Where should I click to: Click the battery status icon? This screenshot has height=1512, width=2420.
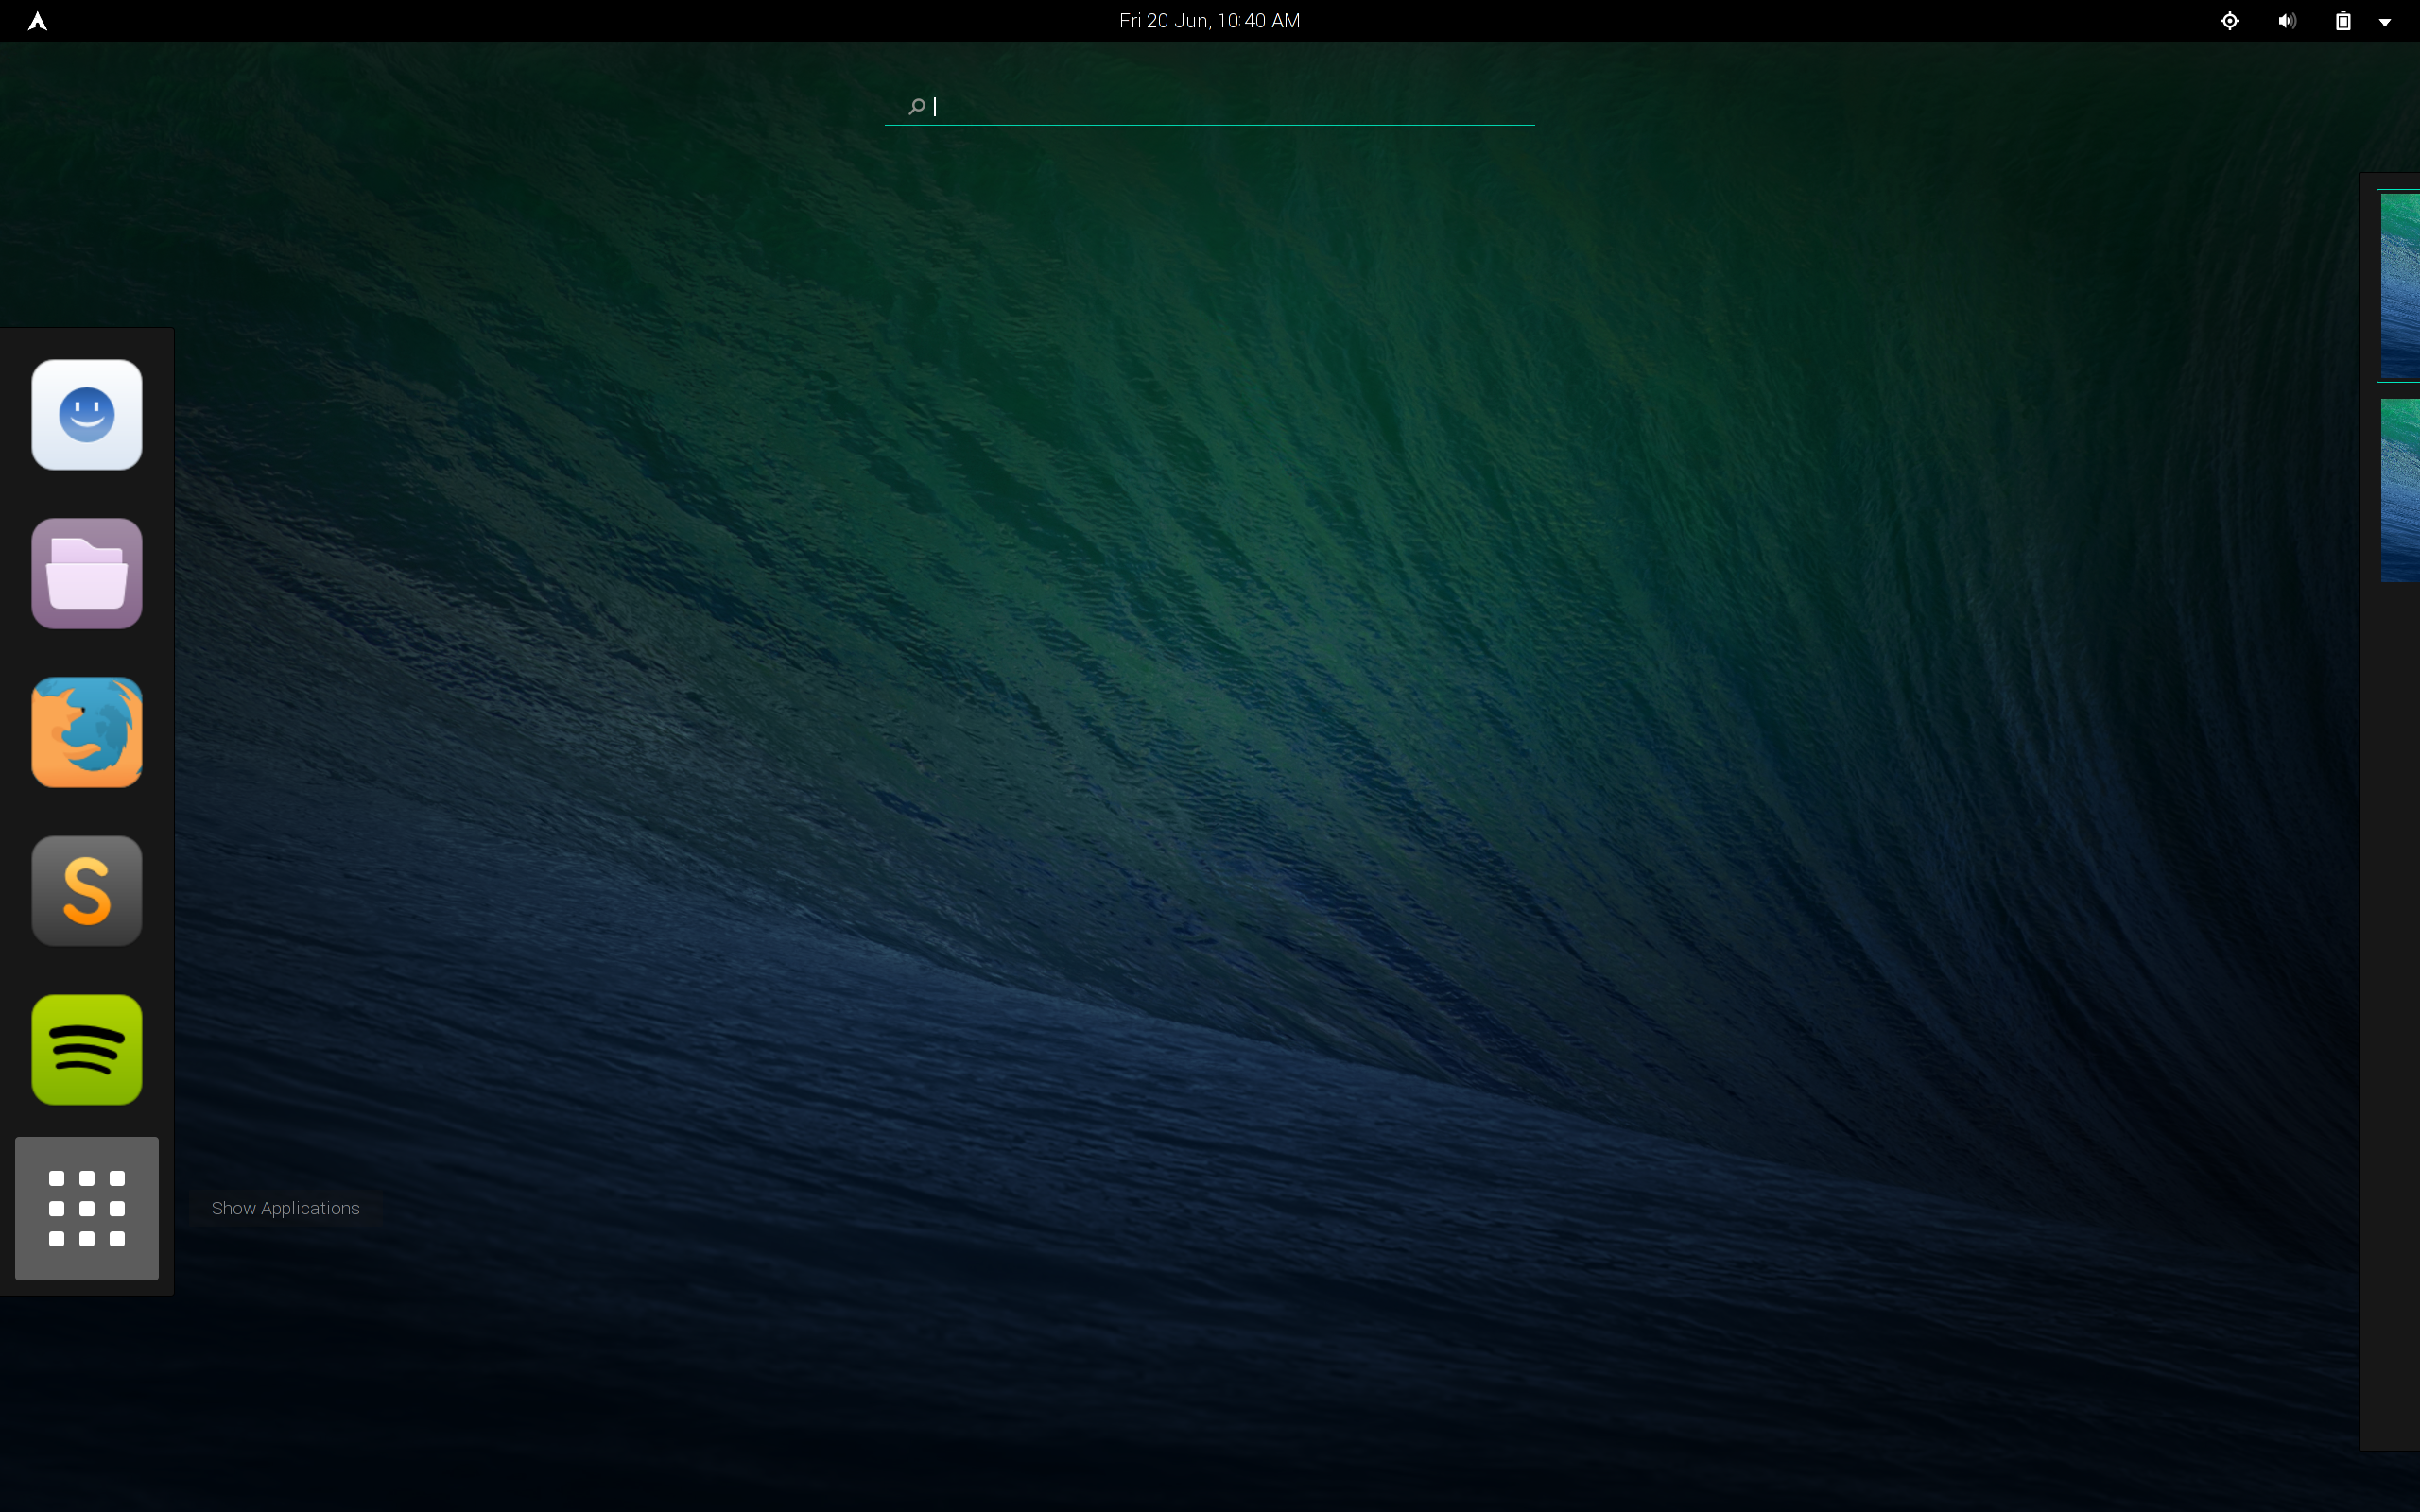pyautogui.click(x=2342, y=21)
